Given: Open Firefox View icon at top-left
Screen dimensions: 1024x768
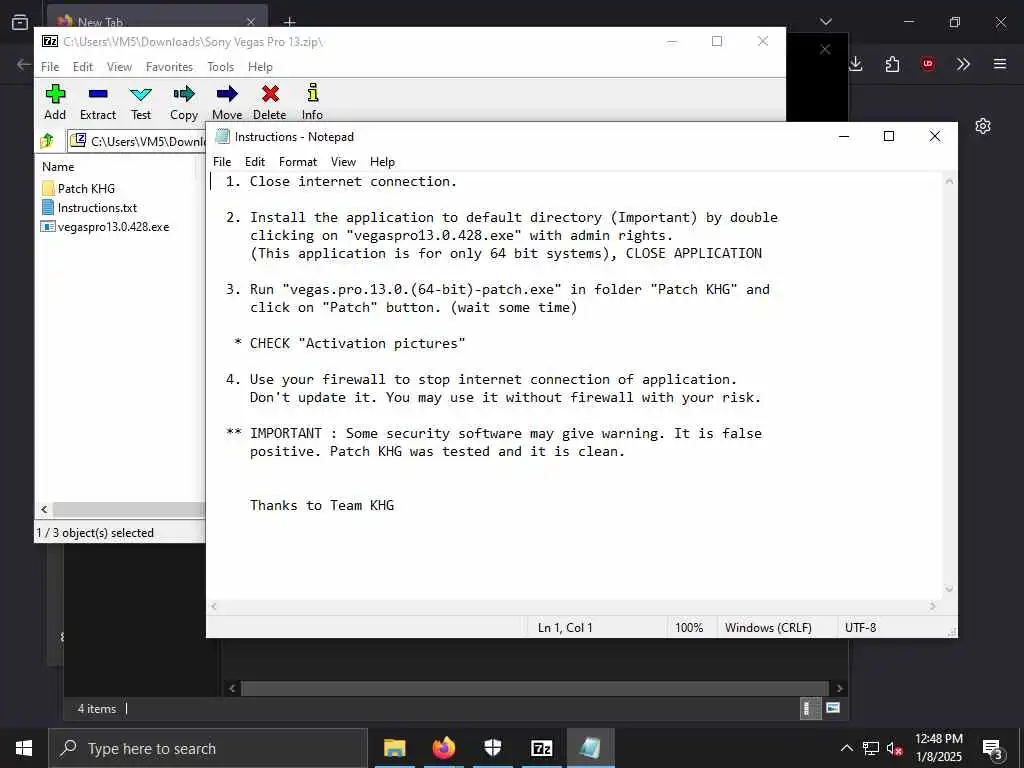Looking at the screenshot, I should pyautogui.click(x=20, y=22).
